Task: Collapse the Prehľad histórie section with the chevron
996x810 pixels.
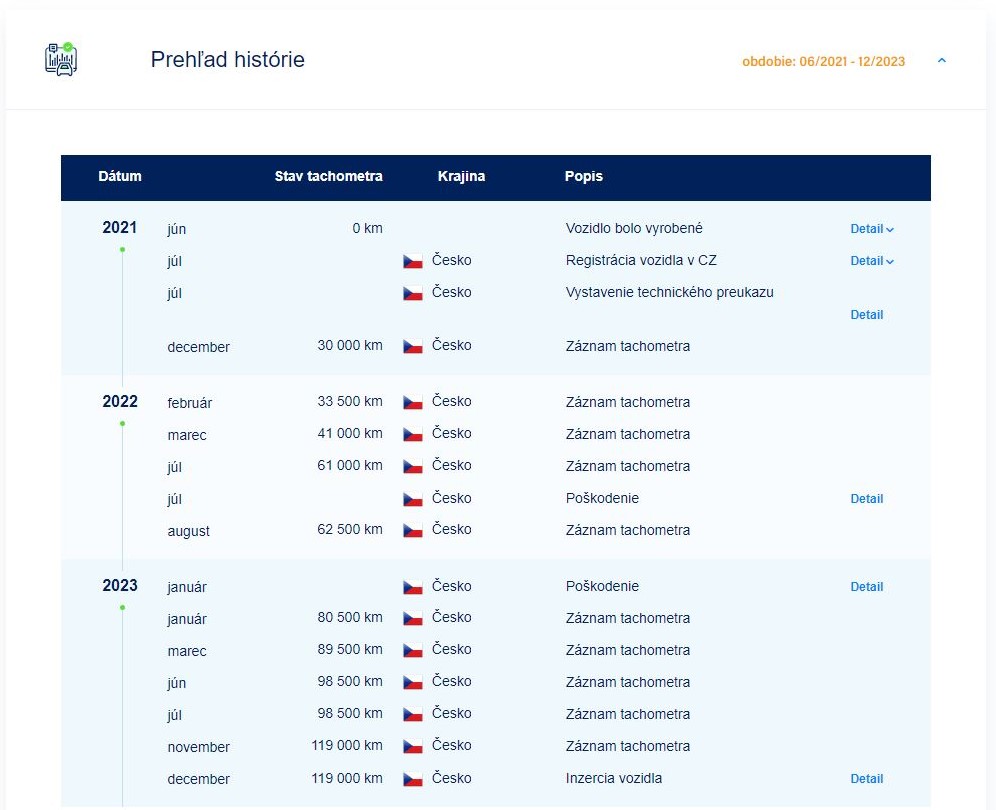Action: point(942,60)
